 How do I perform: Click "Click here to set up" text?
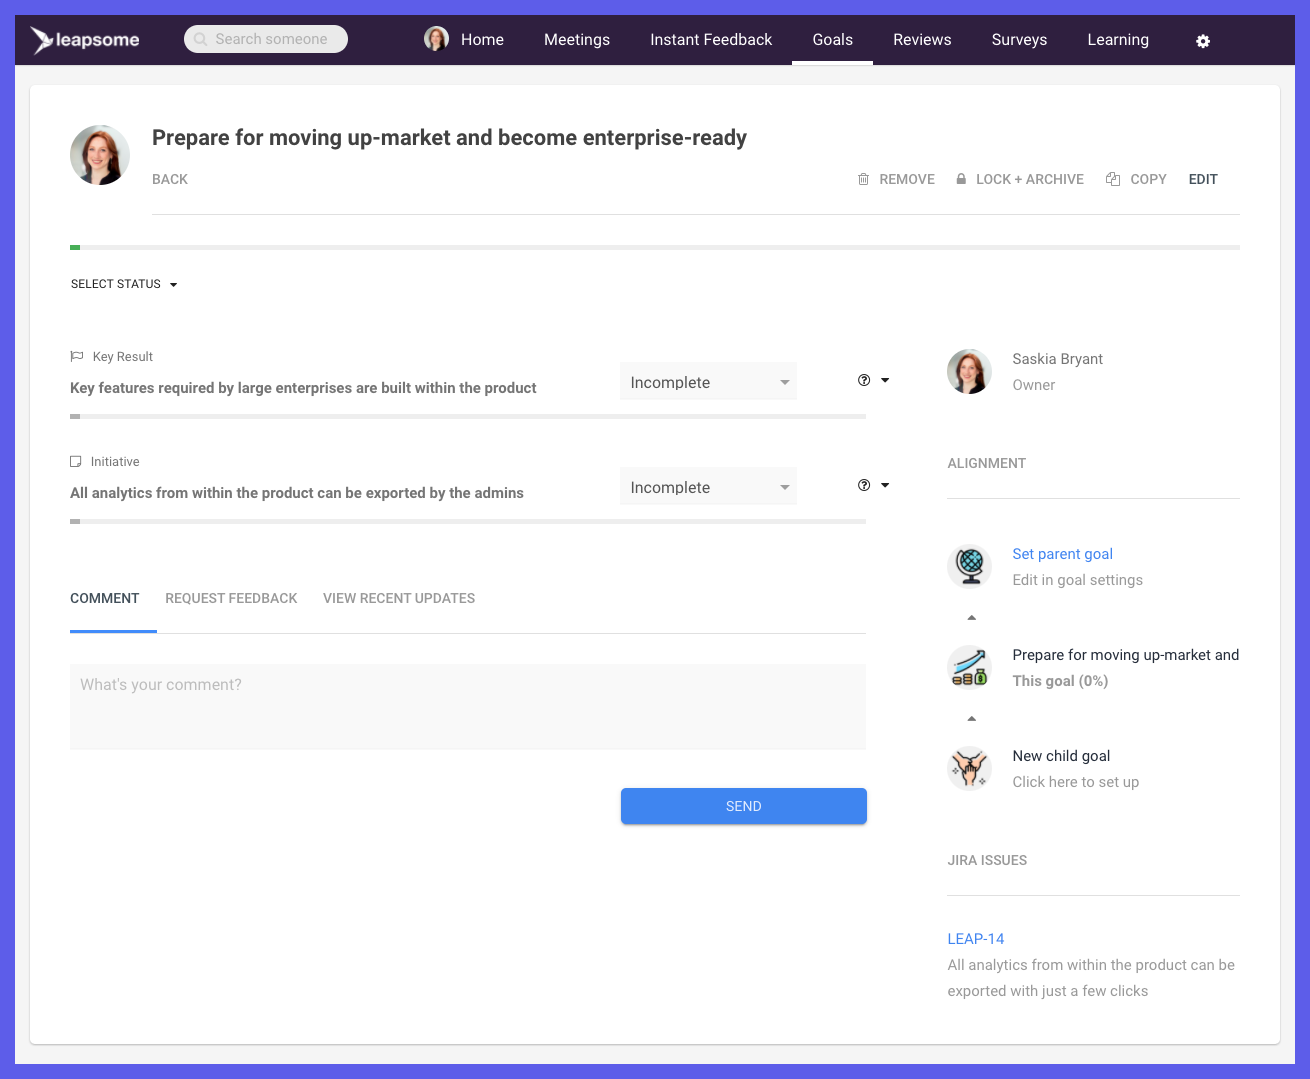(x=1075, y=782)
